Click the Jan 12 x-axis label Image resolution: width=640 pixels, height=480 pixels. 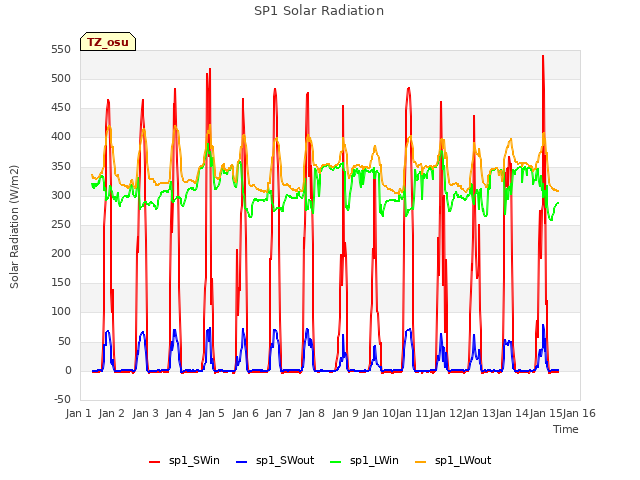(x=446, y=413)
